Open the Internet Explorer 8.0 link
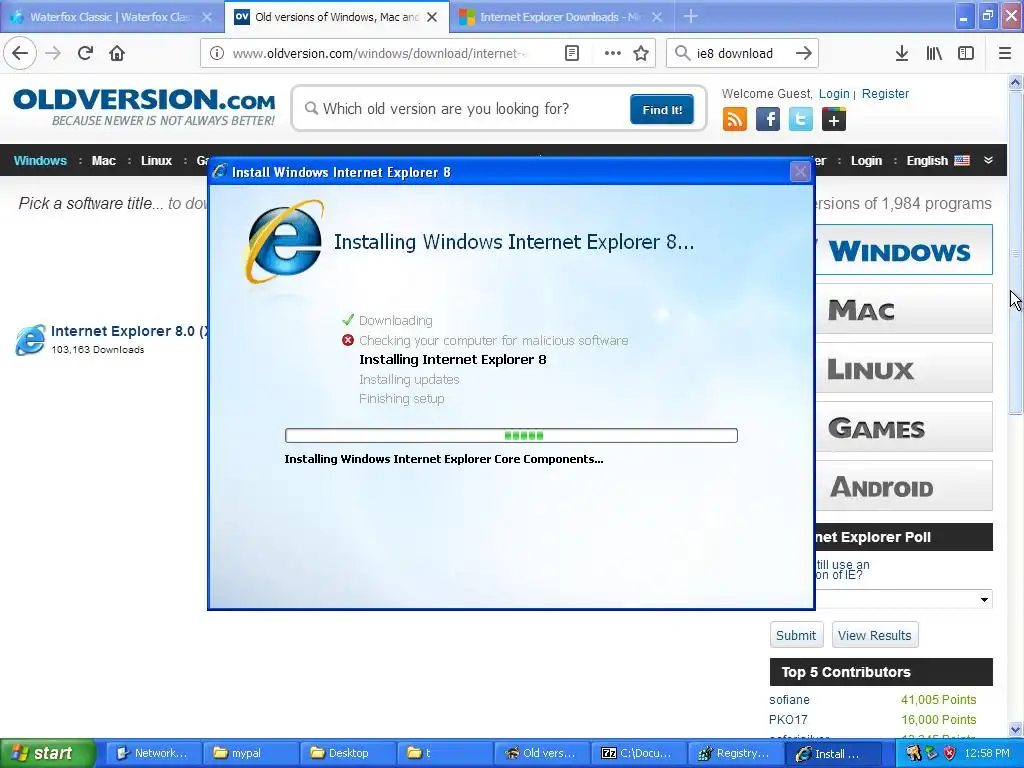 click(x=129, y=331)
